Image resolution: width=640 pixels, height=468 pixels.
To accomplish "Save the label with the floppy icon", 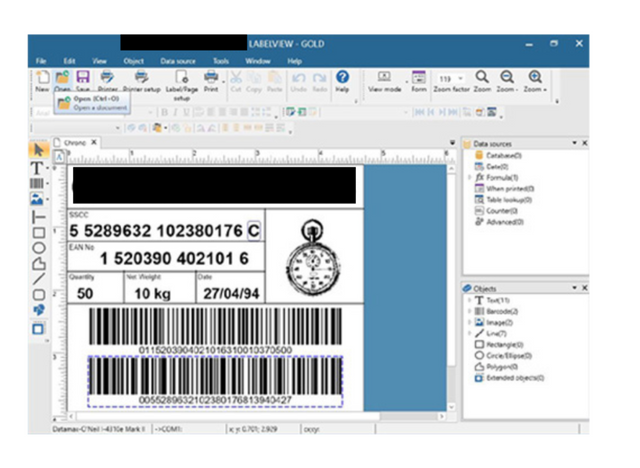I will 83,81.
